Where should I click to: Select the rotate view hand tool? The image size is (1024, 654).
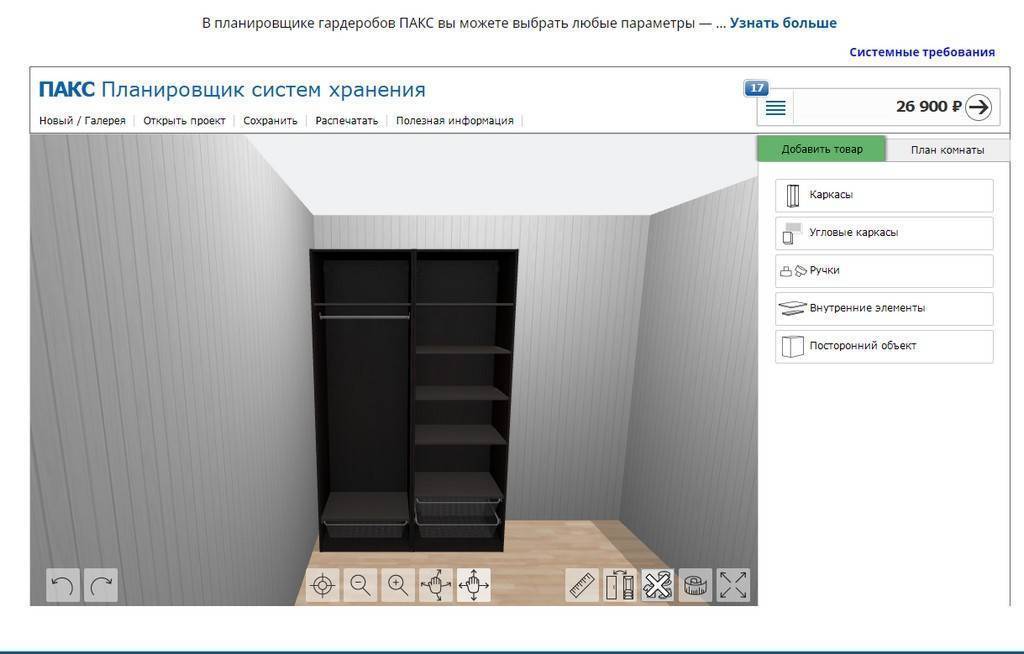coord(436,585)
